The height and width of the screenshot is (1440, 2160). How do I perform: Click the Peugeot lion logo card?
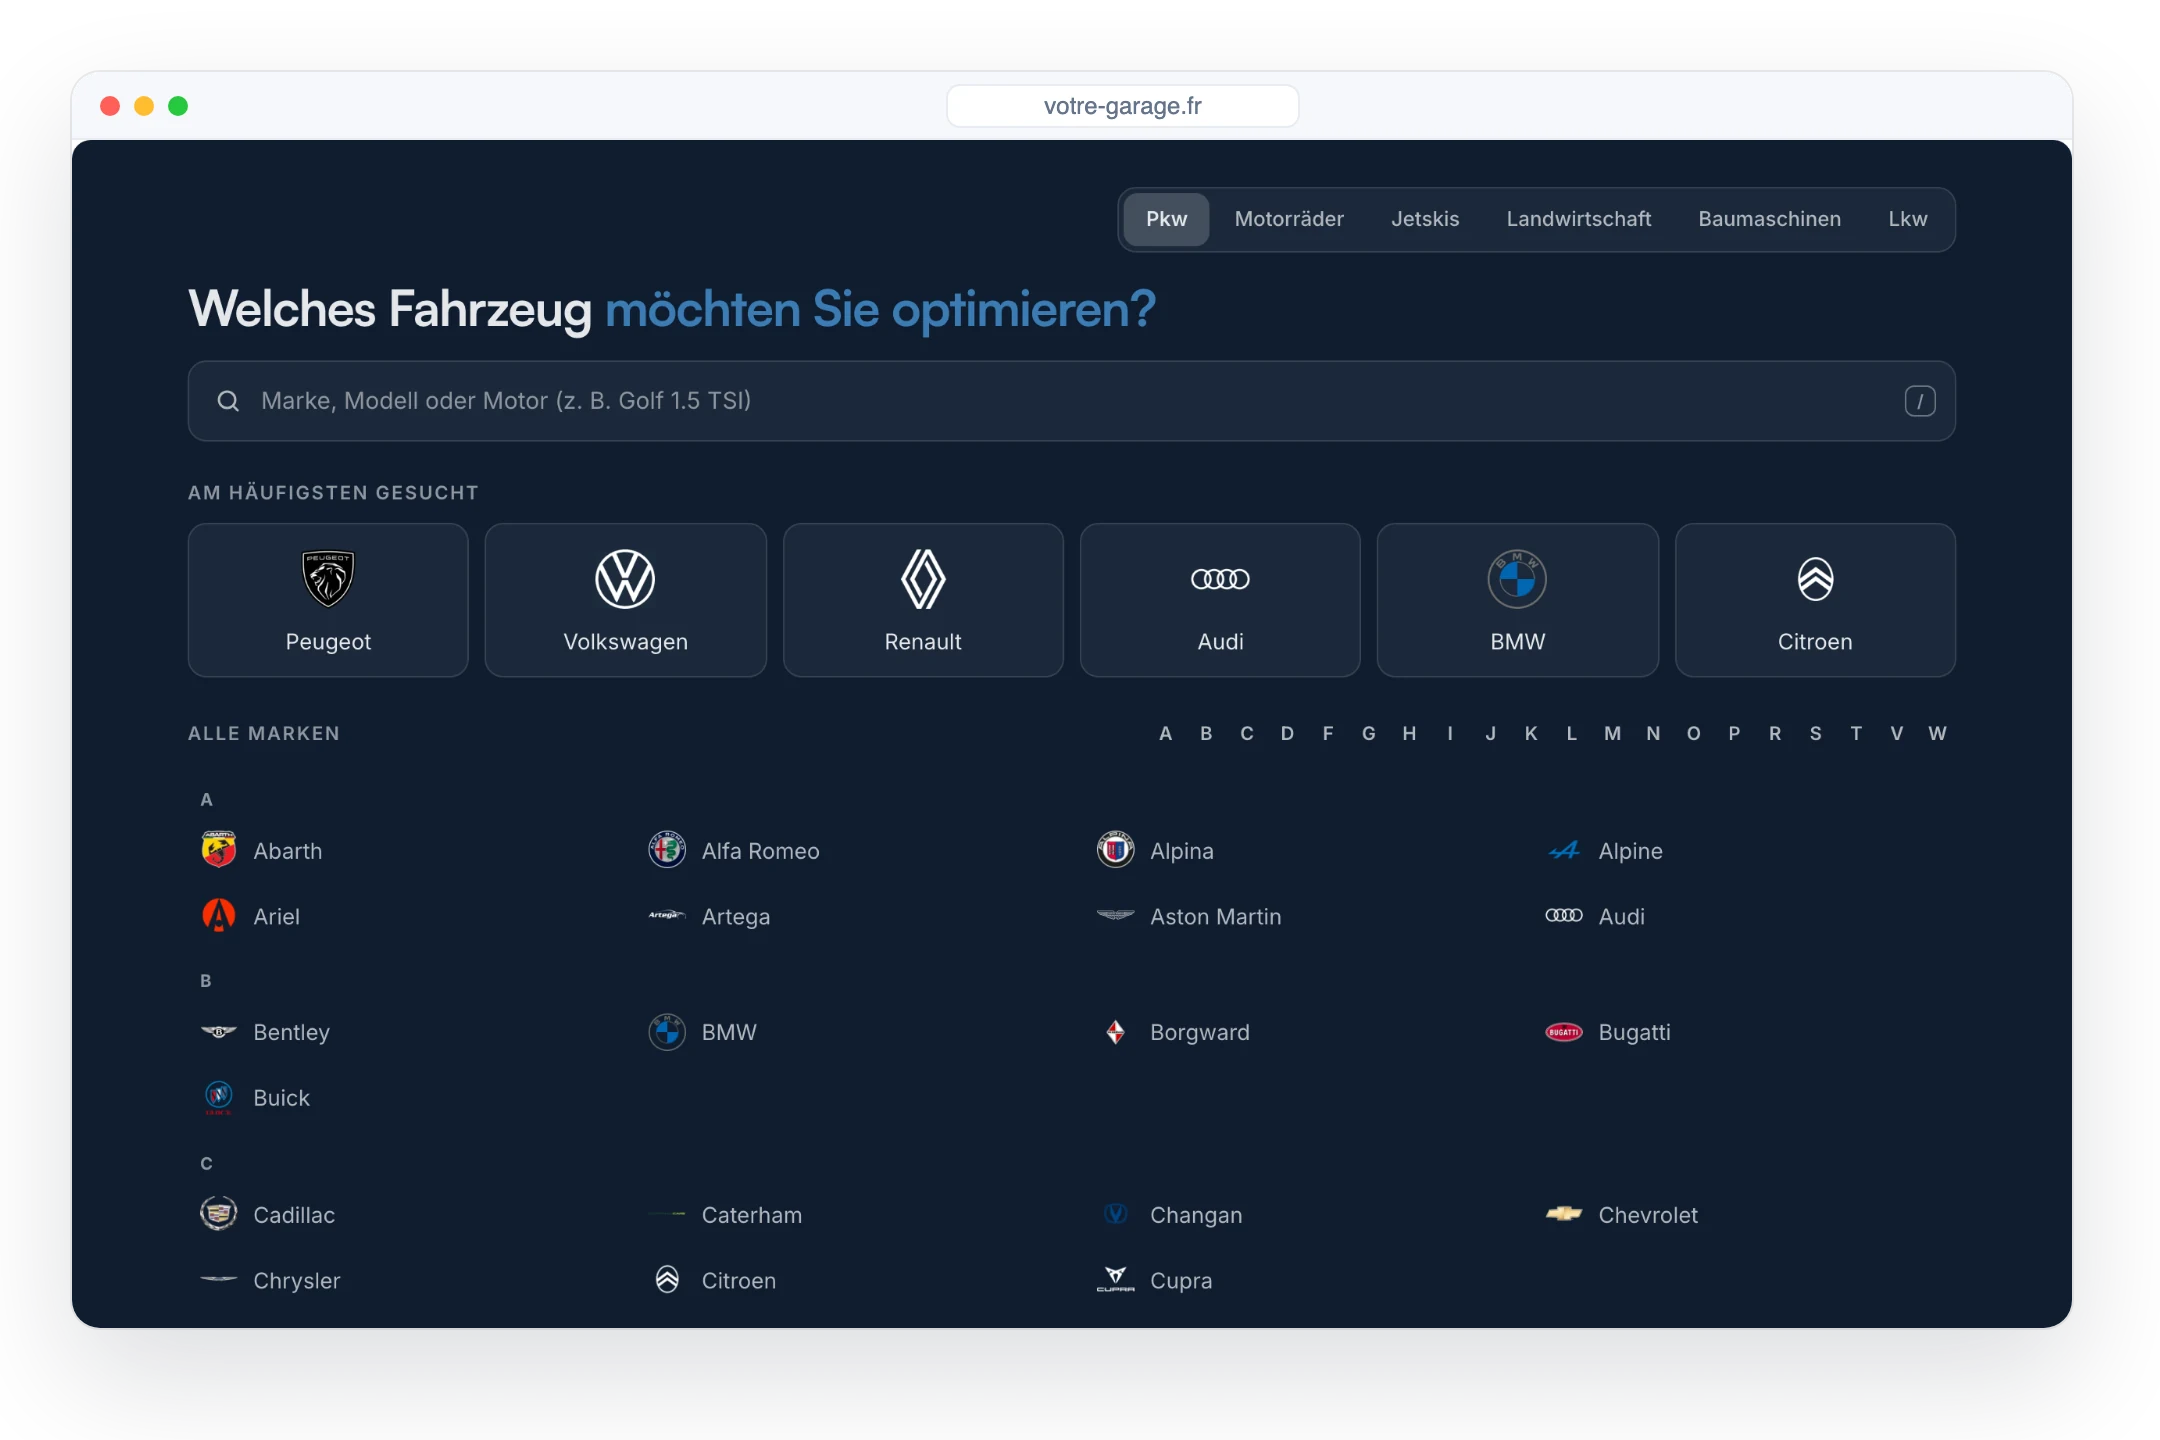click(x=328, y=600)
